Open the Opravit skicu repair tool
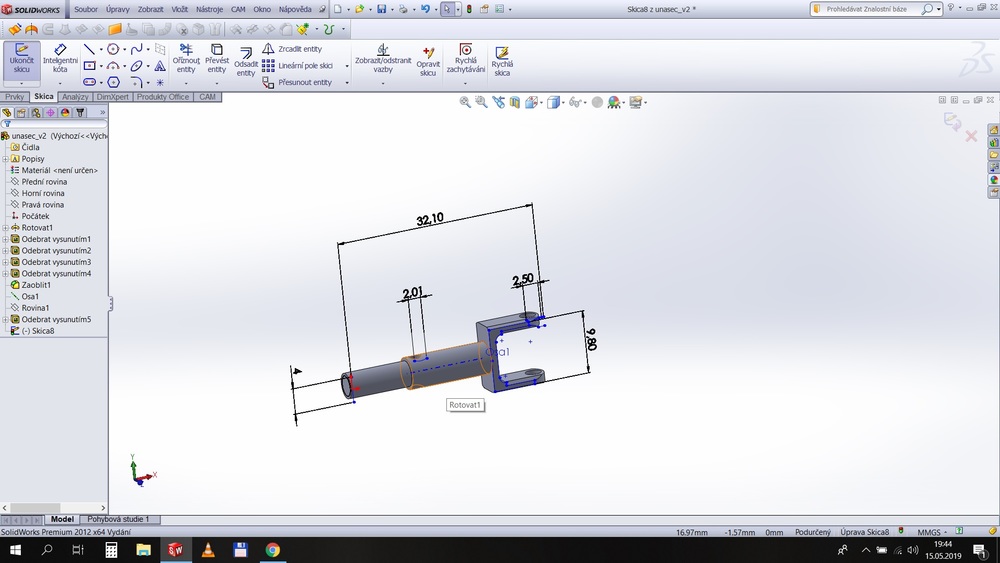 pyautogui.click(x=428, y=61)
